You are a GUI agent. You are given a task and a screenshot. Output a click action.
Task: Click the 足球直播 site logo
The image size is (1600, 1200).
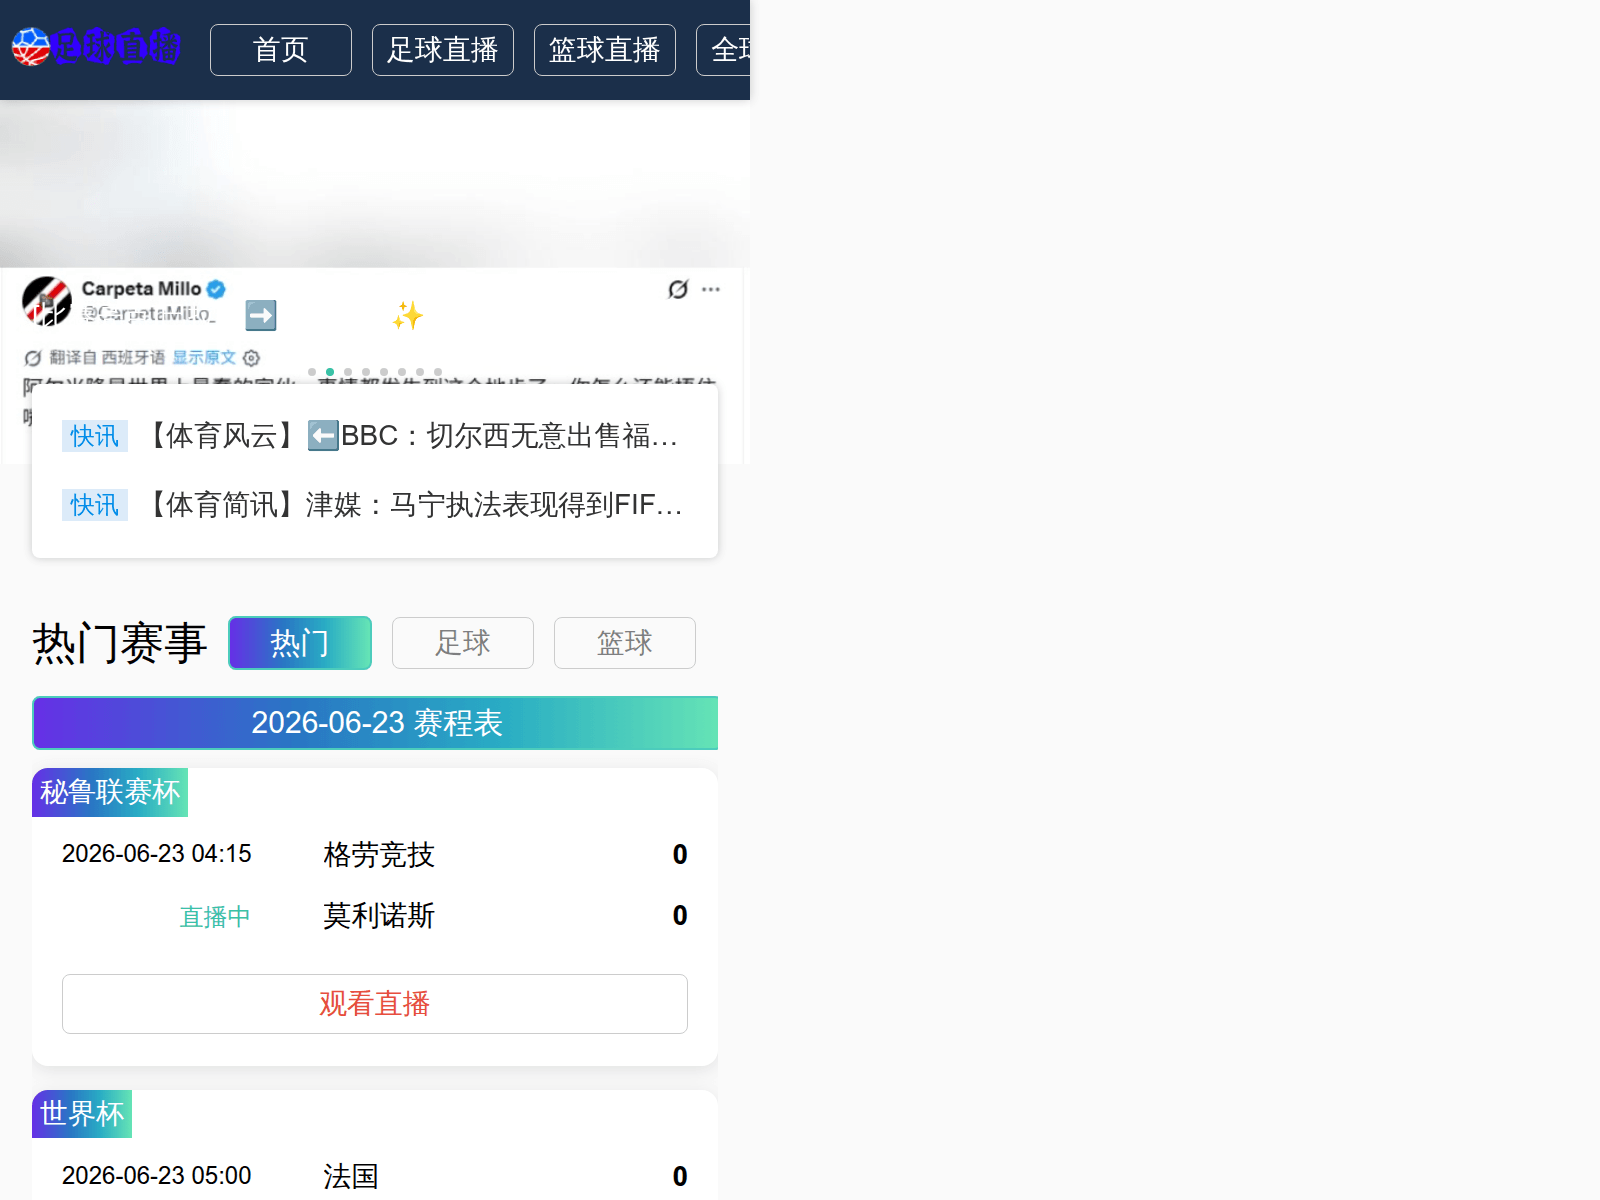(x=96, y=47)
